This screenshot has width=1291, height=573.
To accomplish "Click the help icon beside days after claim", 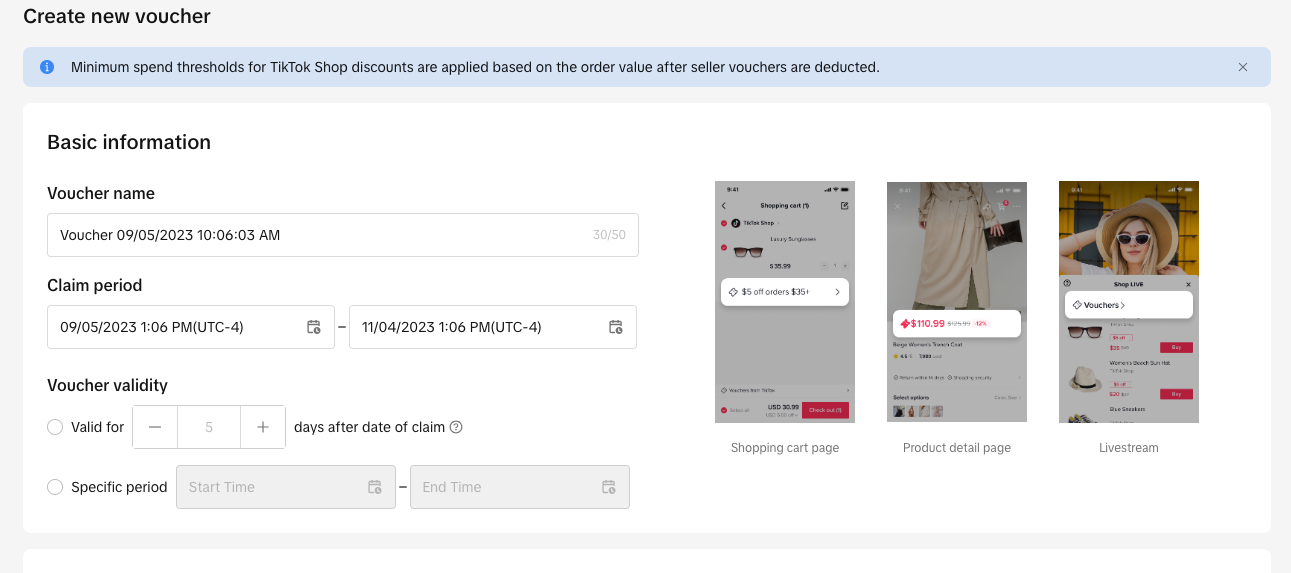I will point(456,427).
